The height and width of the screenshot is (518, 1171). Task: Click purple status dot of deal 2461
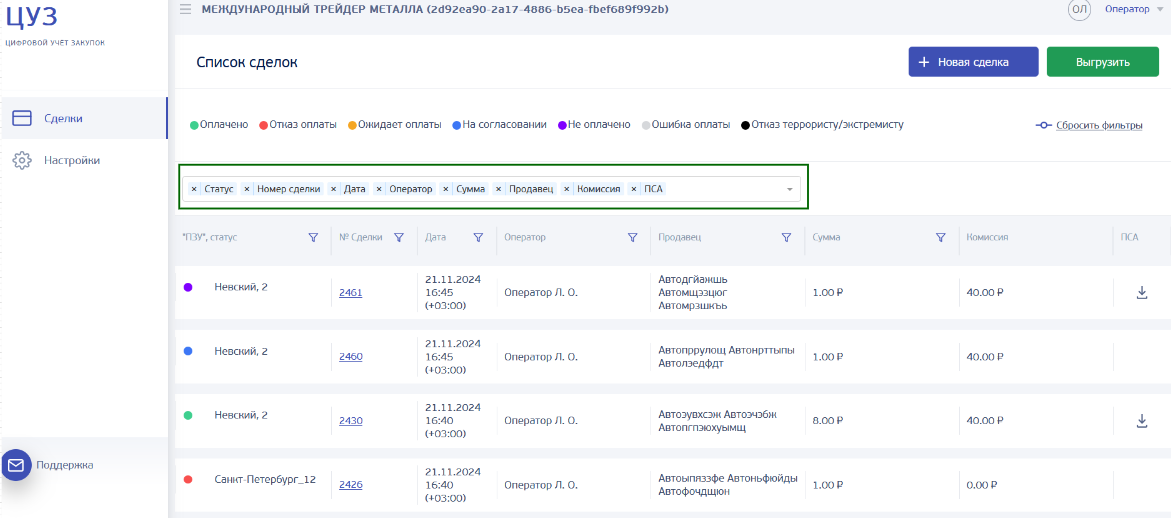coord(188,287)
